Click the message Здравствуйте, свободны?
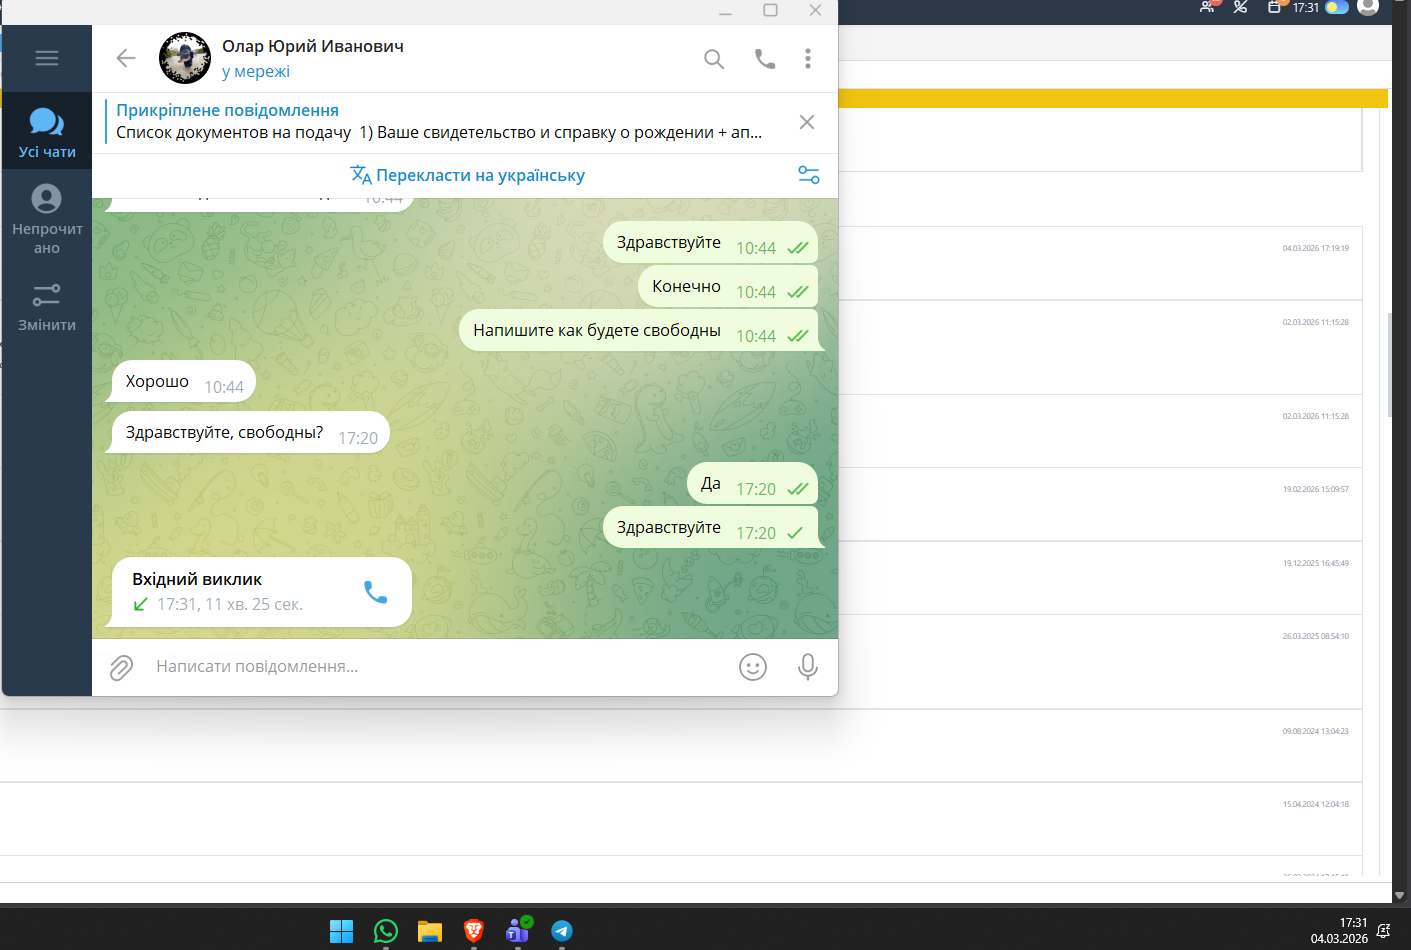 248,432
